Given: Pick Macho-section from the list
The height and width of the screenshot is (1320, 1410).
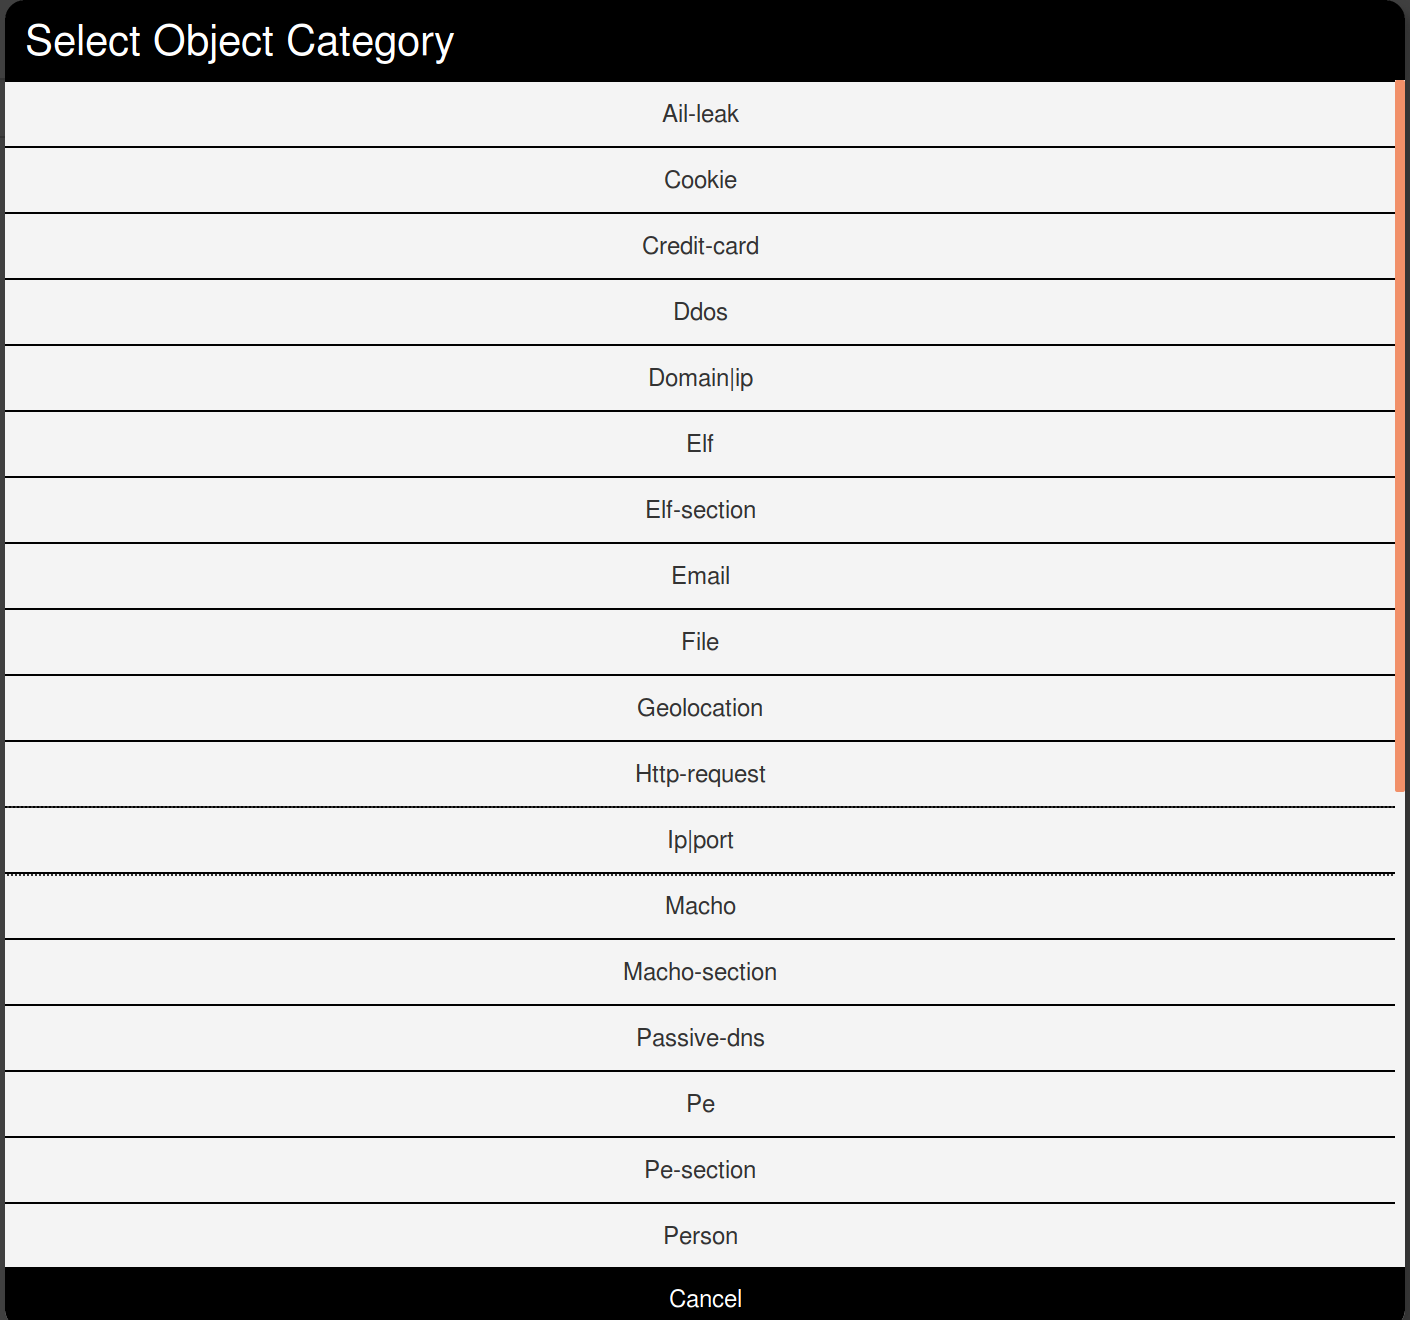Looking at the screenshot, I should pos(700,972).
